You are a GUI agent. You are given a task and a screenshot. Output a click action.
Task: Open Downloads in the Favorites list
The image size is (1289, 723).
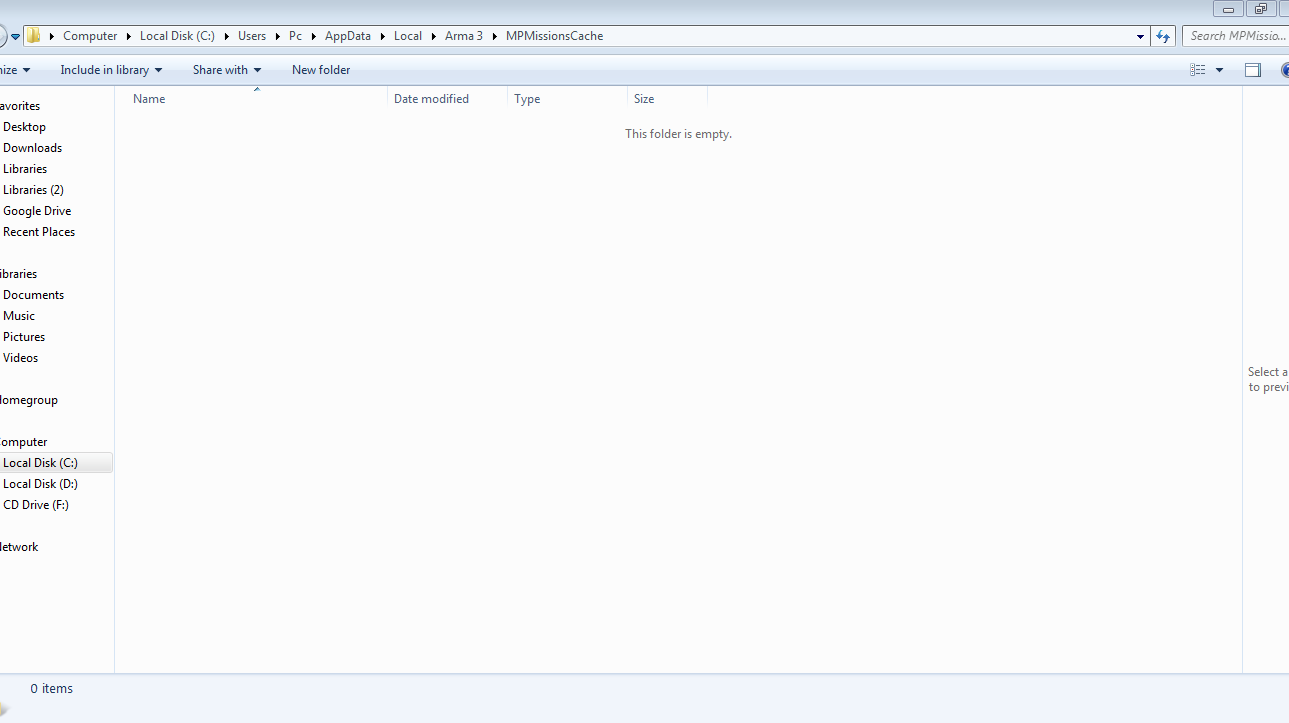[x=33, y=148]
